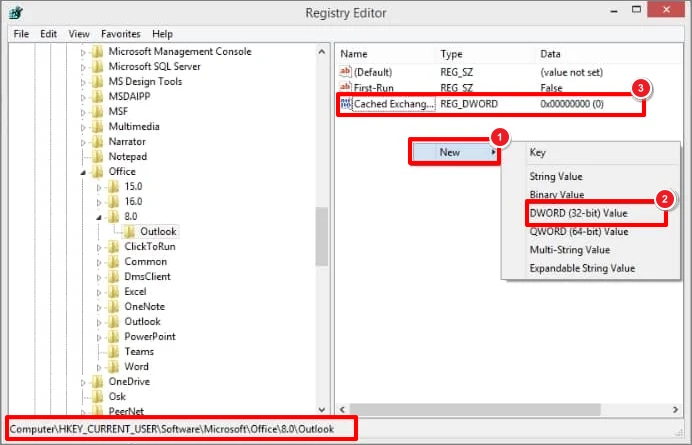692x445 pixels.
Task: Click the Cached Exchange DWORD value icon
Action: (346, 104)
